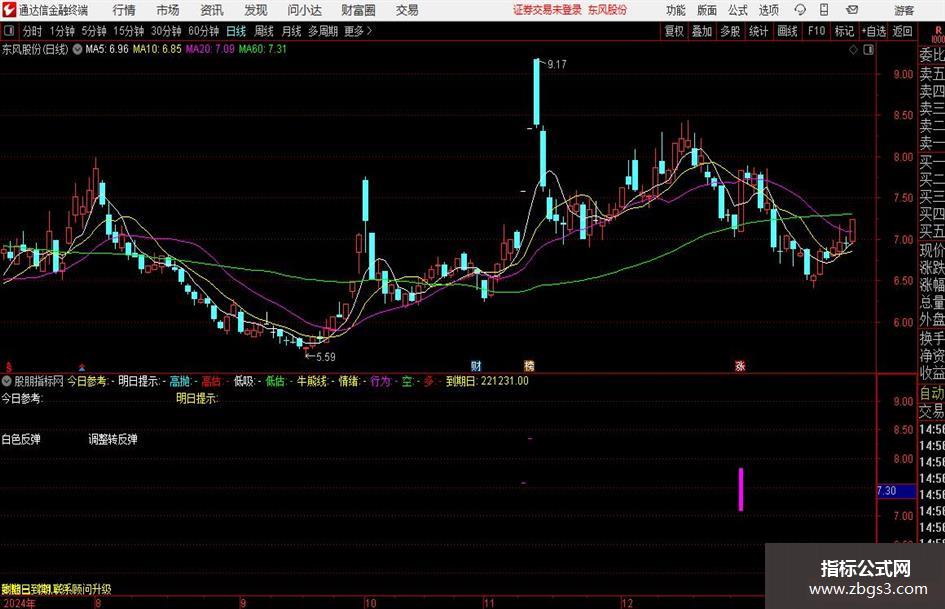Open the mail envelope icon
Screen dimensions: 945x609
(852, 10)
